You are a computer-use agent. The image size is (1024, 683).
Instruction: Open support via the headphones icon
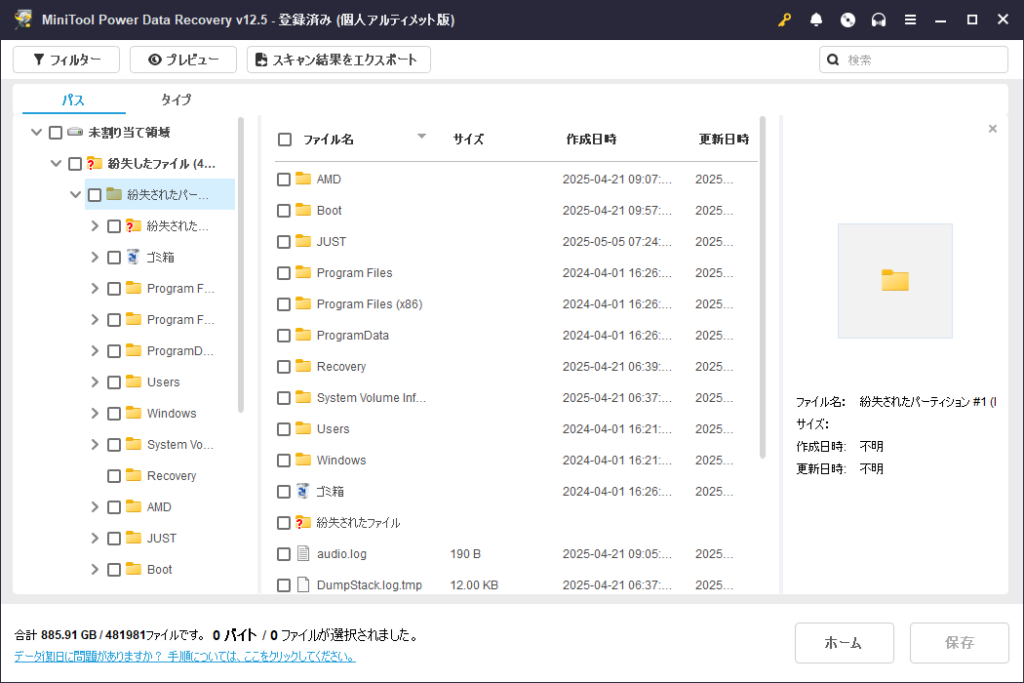(878, 20)
